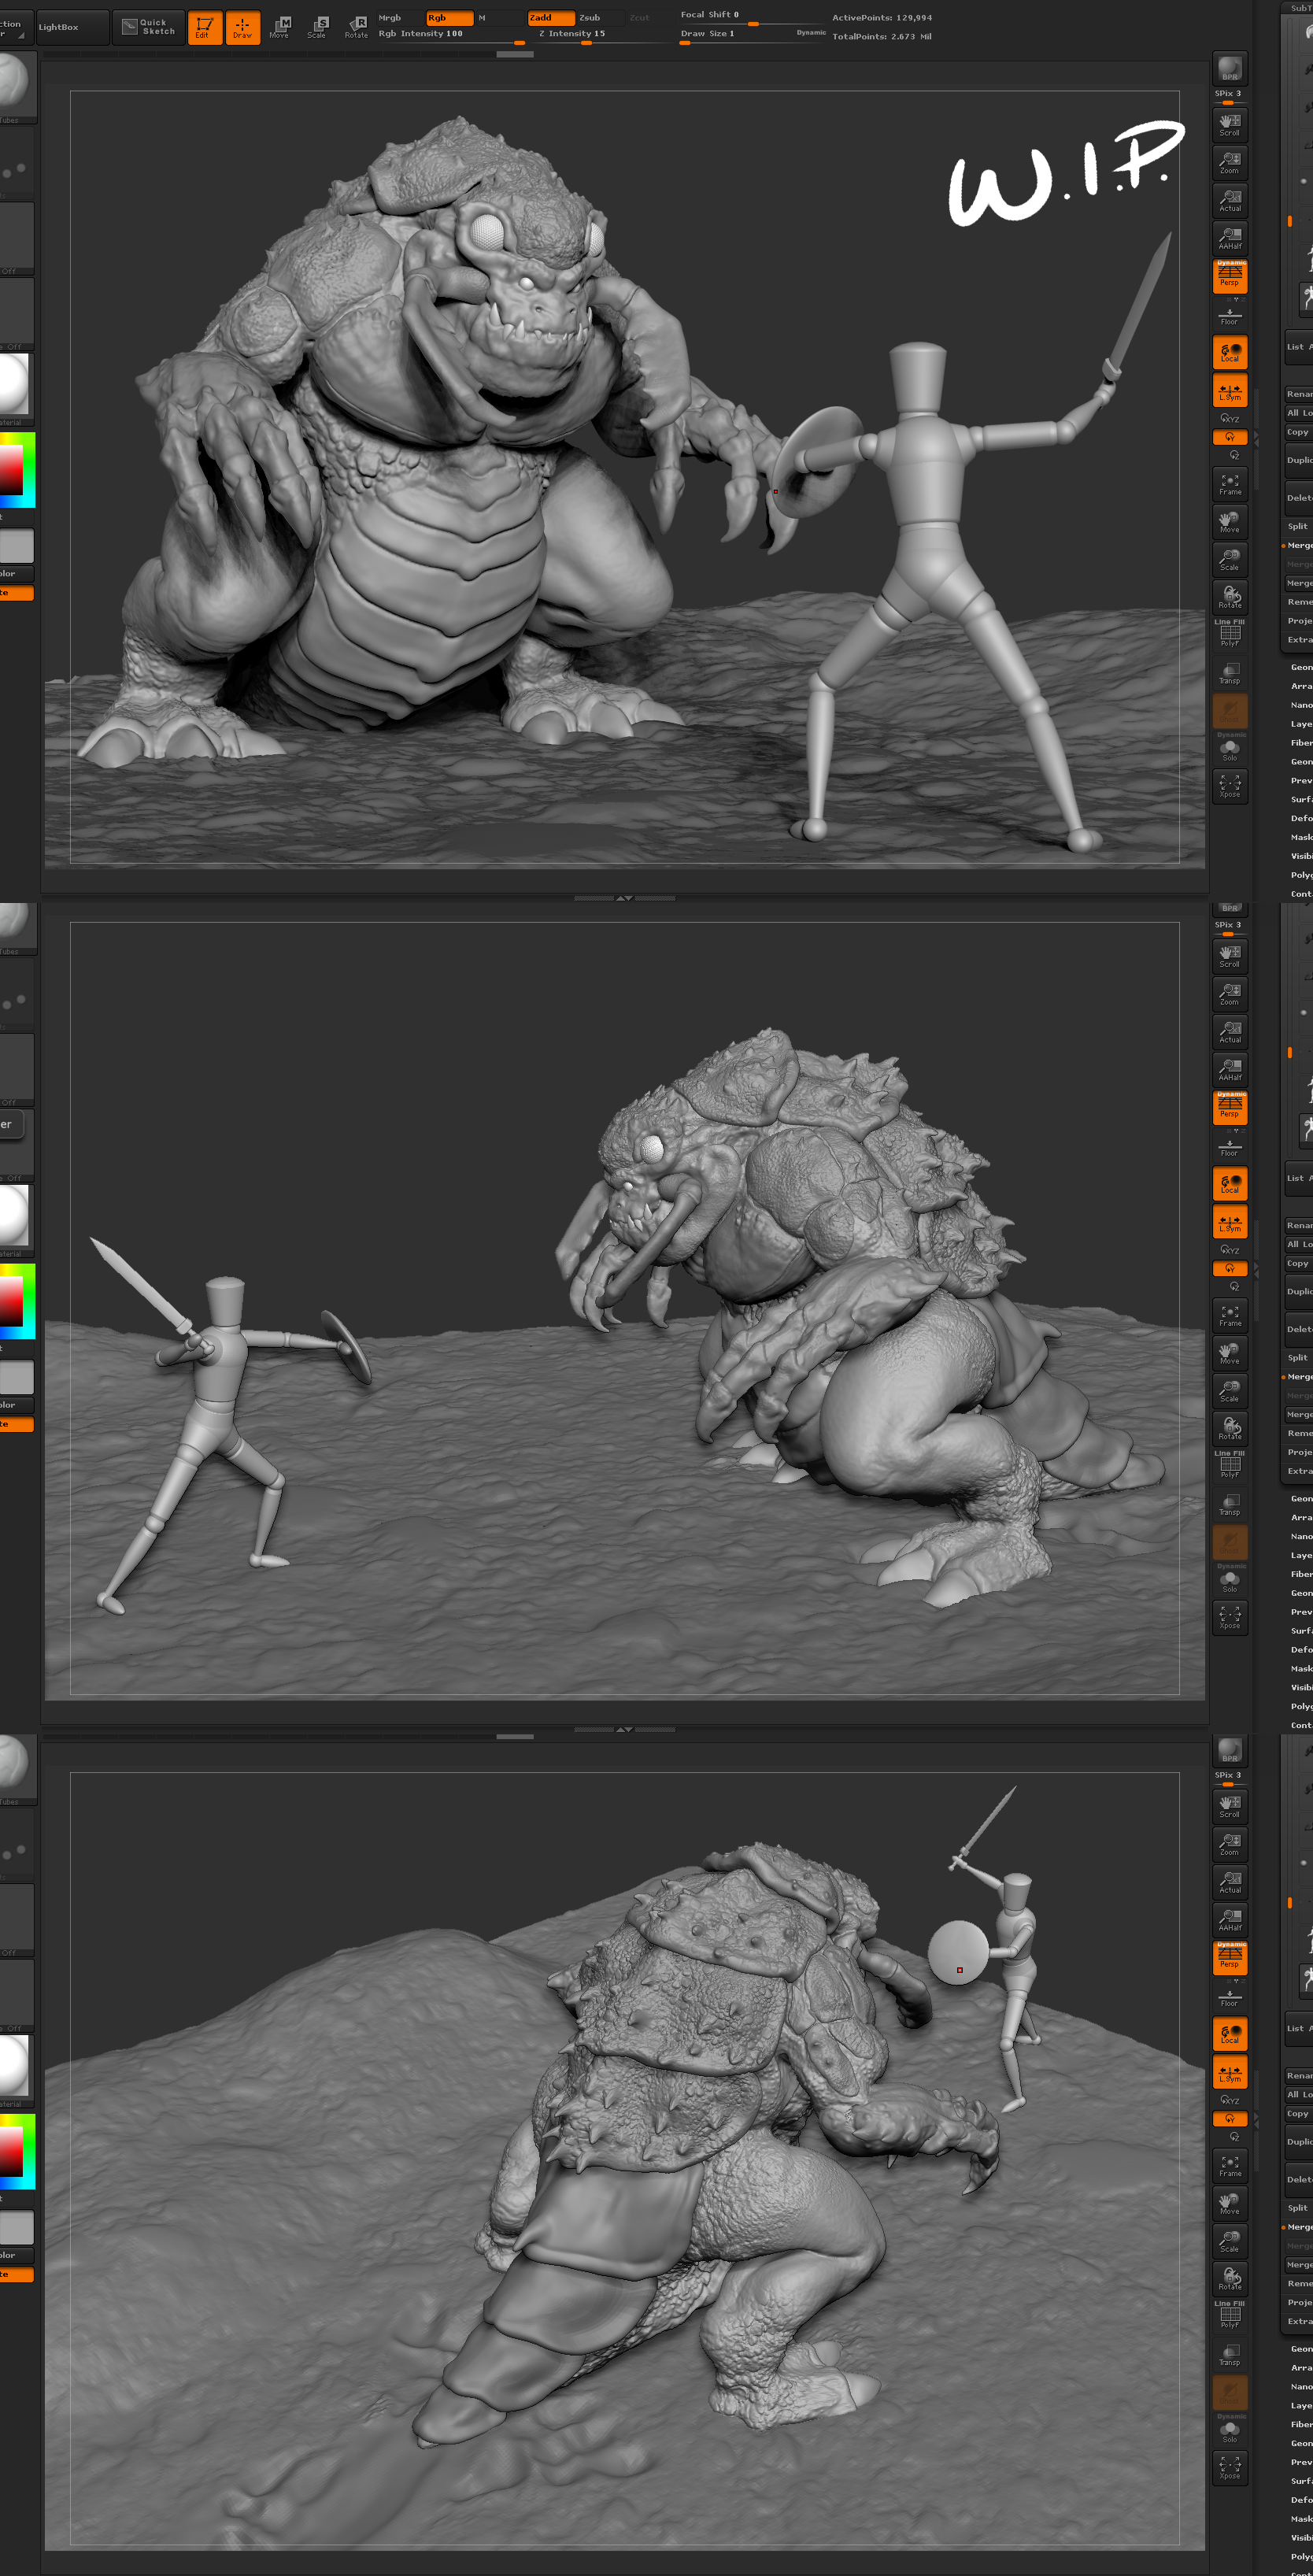The image size is (1313, 2576).
Task: Toggle Zadd sculpt mode
Action: pyautogui.click(x=551, y=18)
